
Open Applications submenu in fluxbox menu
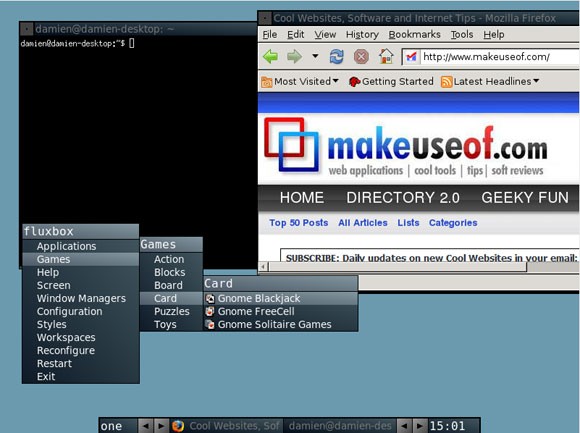tap(80, 246)
